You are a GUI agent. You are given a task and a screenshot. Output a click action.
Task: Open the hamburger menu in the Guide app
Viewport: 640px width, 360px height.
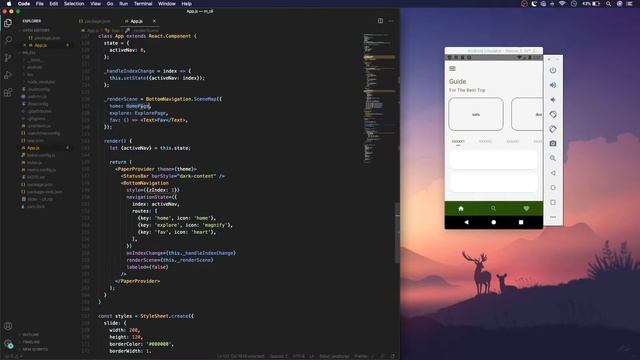(x=452, y=68)
